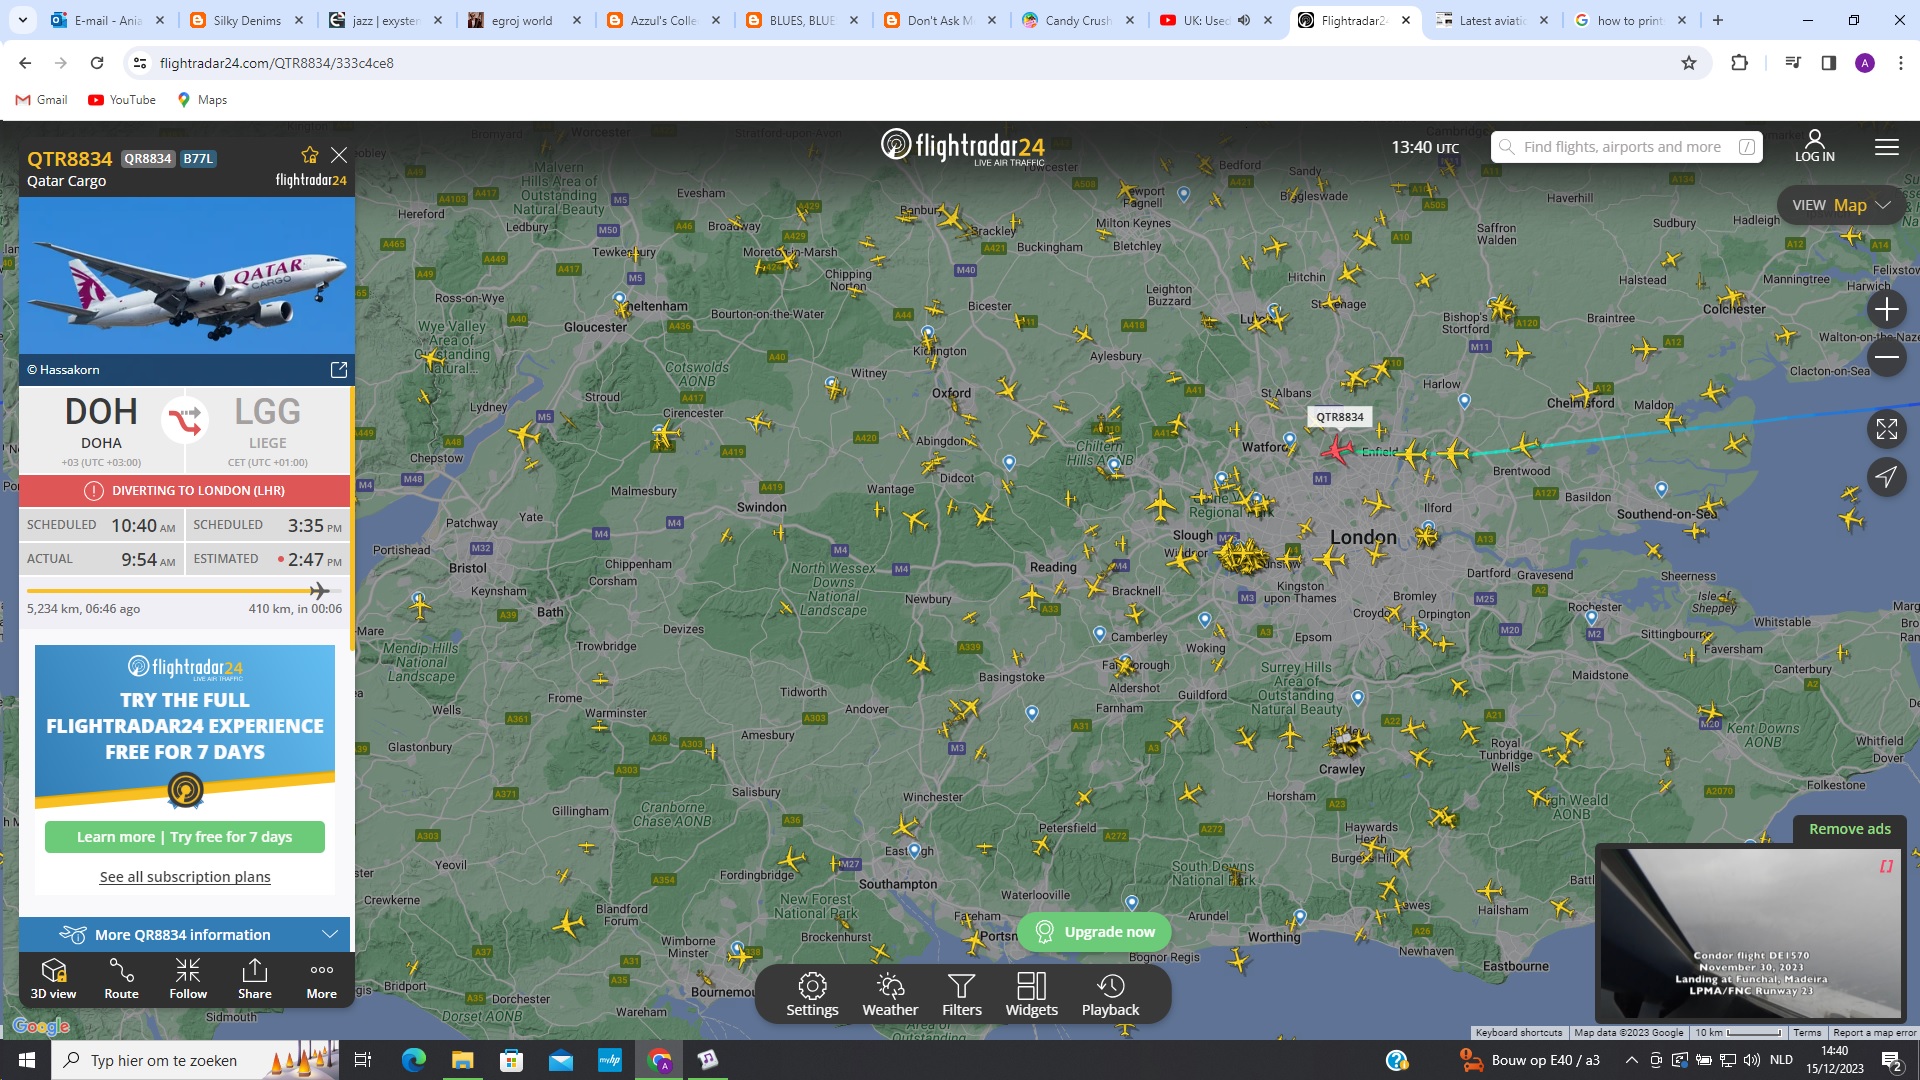Open map Filters
1920x1080 pixels.
pos(962,994)
